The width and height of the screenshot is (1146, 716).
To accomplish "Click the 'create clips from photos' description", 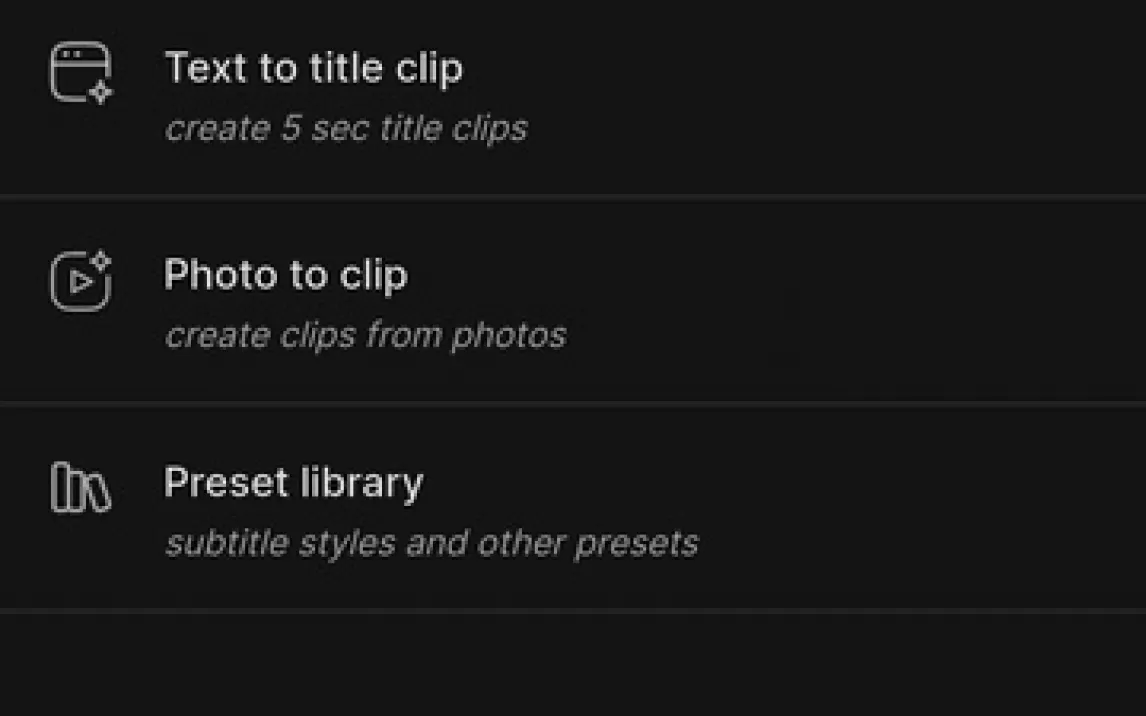I will [365, 335].
